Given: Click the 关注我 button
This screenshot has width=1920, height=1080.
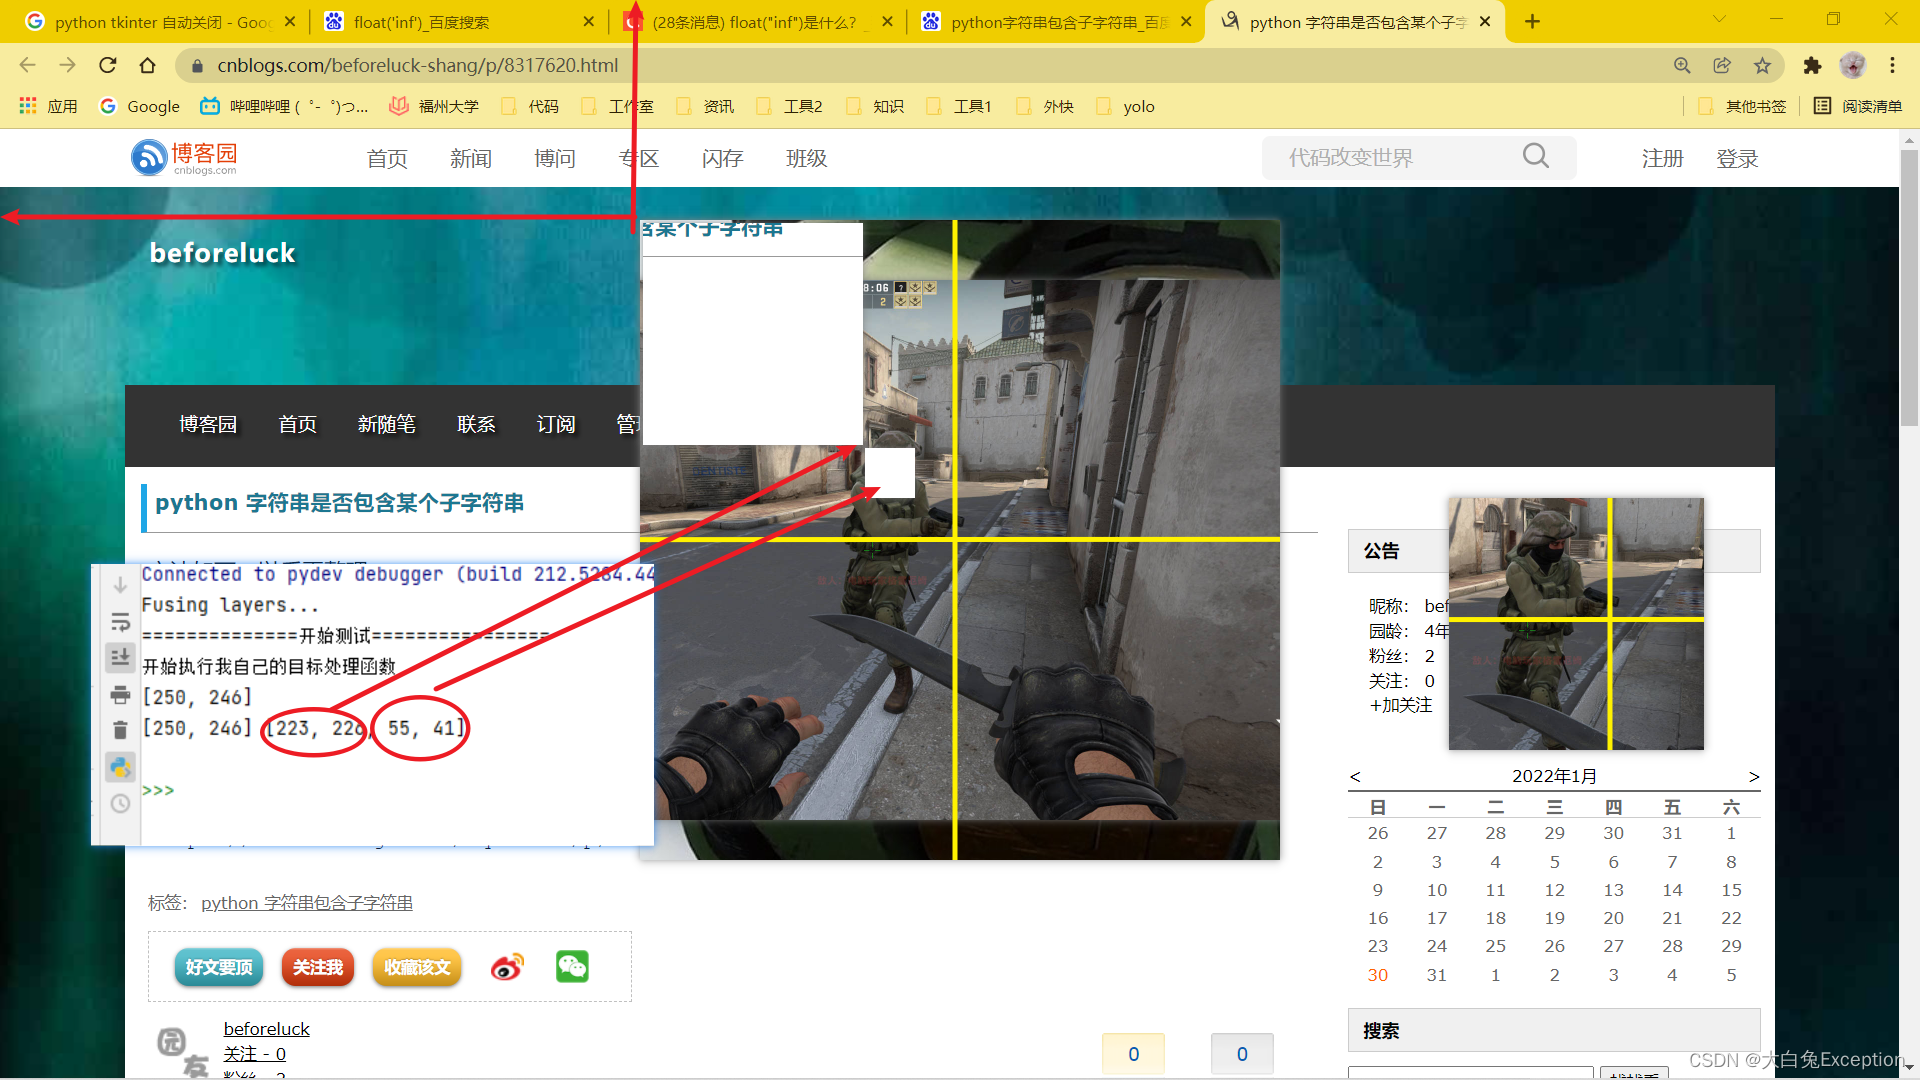Looking at the screenshot, I should 318,967.
